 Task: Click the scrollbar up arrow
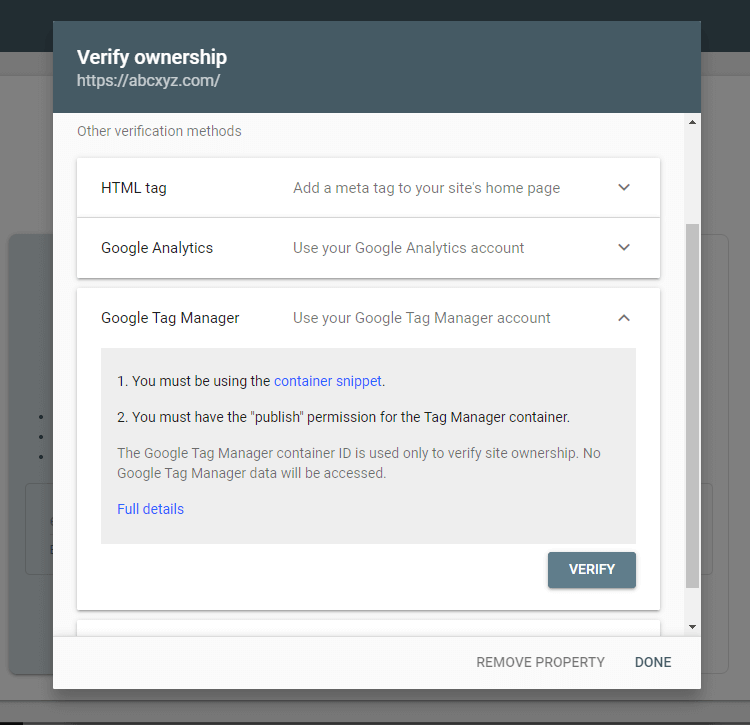pos(692,122)
